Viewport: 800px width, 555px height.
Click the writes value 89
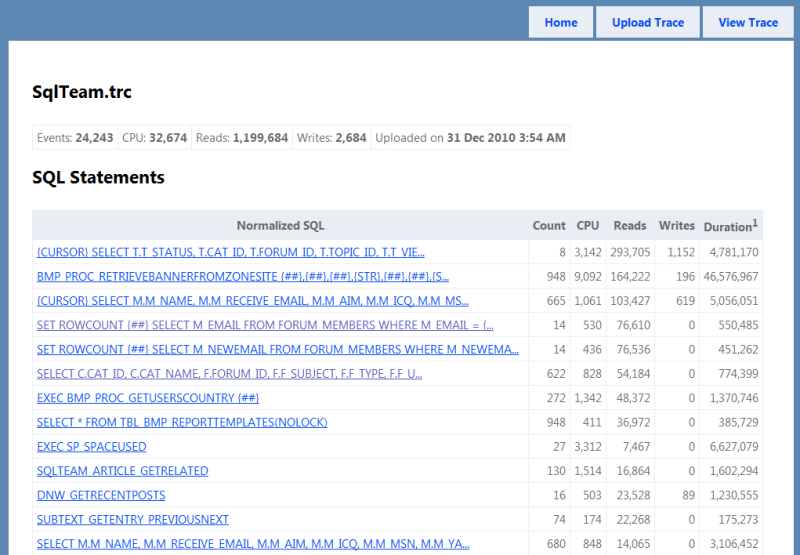(x=688, y=495)
